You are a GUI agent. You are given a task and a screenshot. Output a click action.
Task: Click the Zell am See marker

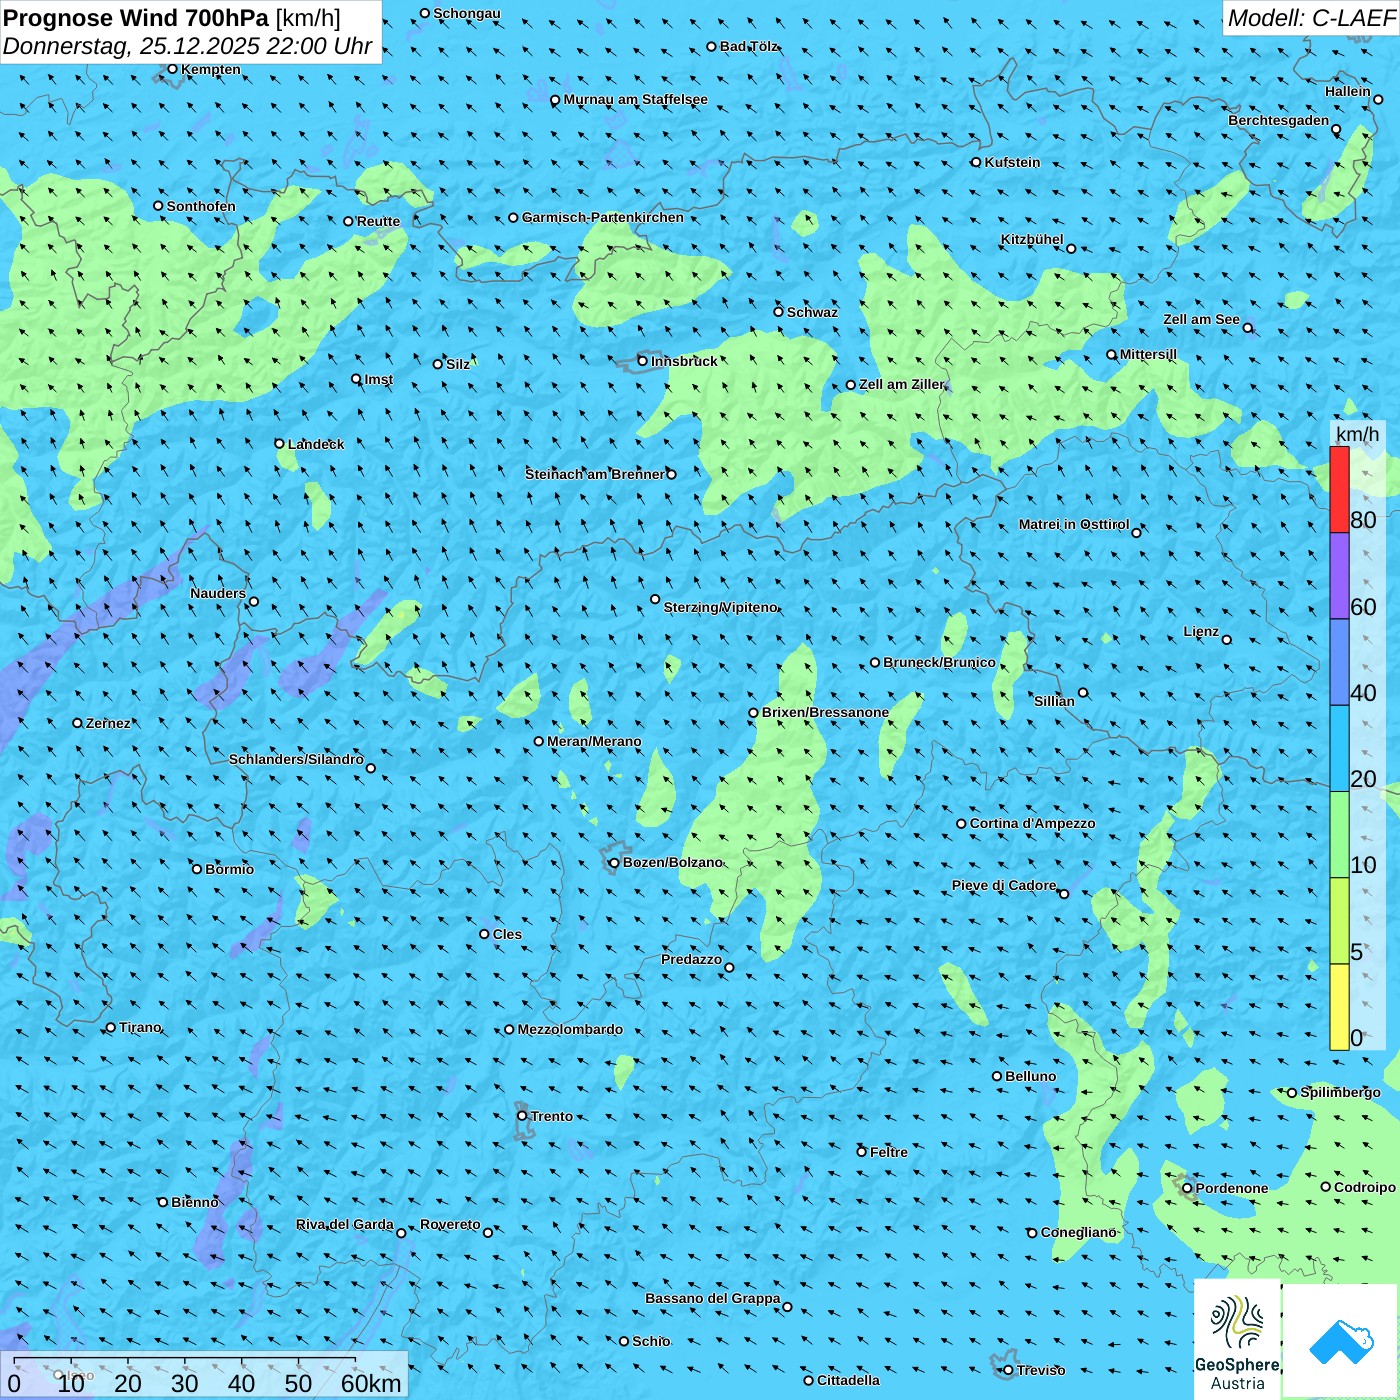click(1247, 328)
